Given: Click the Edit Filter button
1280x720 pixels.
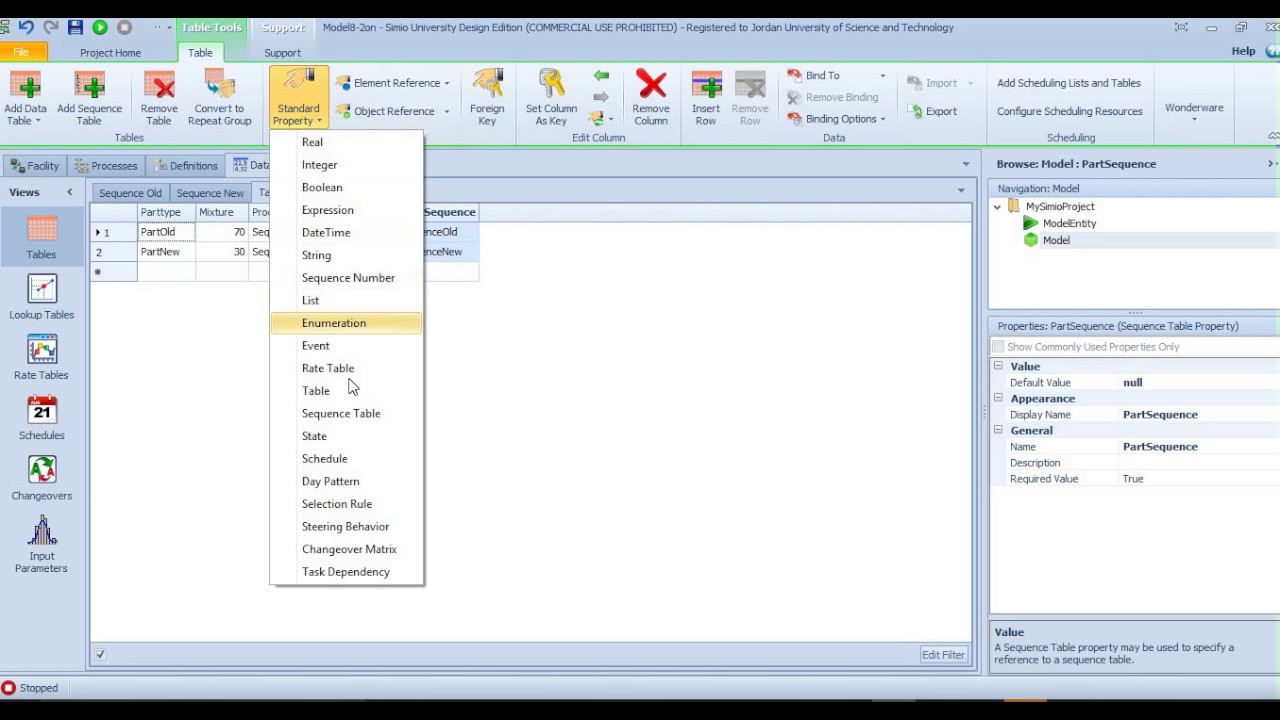Looking at the screenshot, I should (x=943, y=655).
